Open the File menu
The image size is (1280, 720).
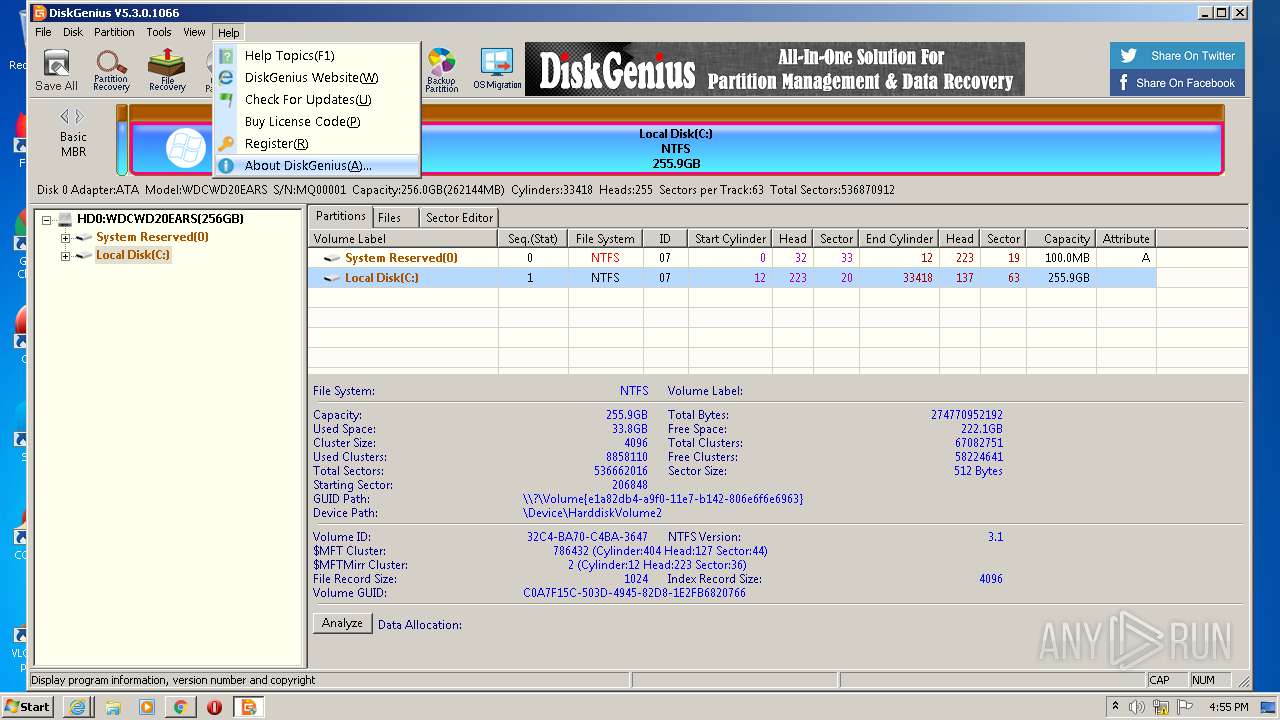coord(43,32)
